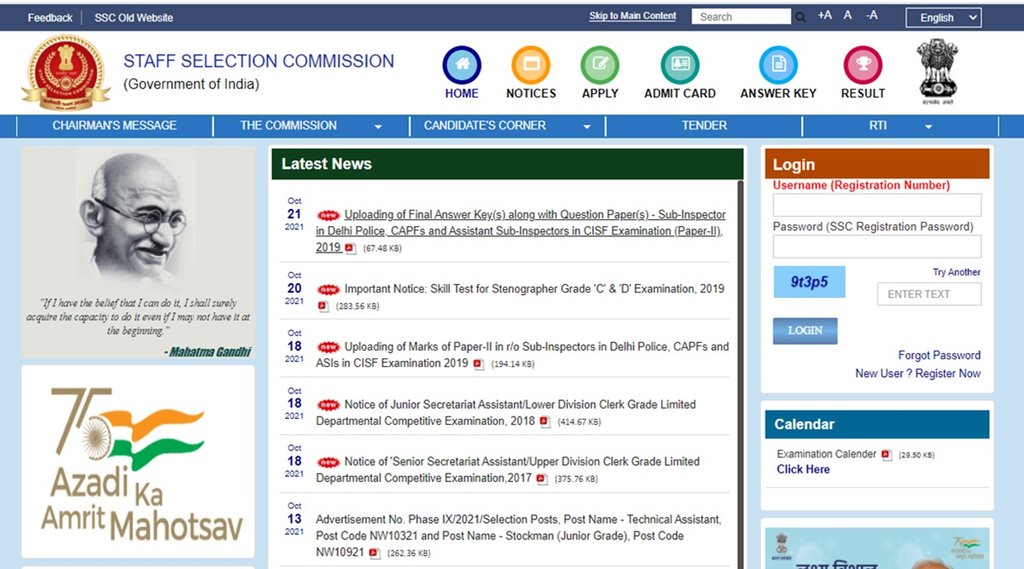The image size is (1024, 569).
Task: Click New User ? Register Now
Action: click(918, 374)
